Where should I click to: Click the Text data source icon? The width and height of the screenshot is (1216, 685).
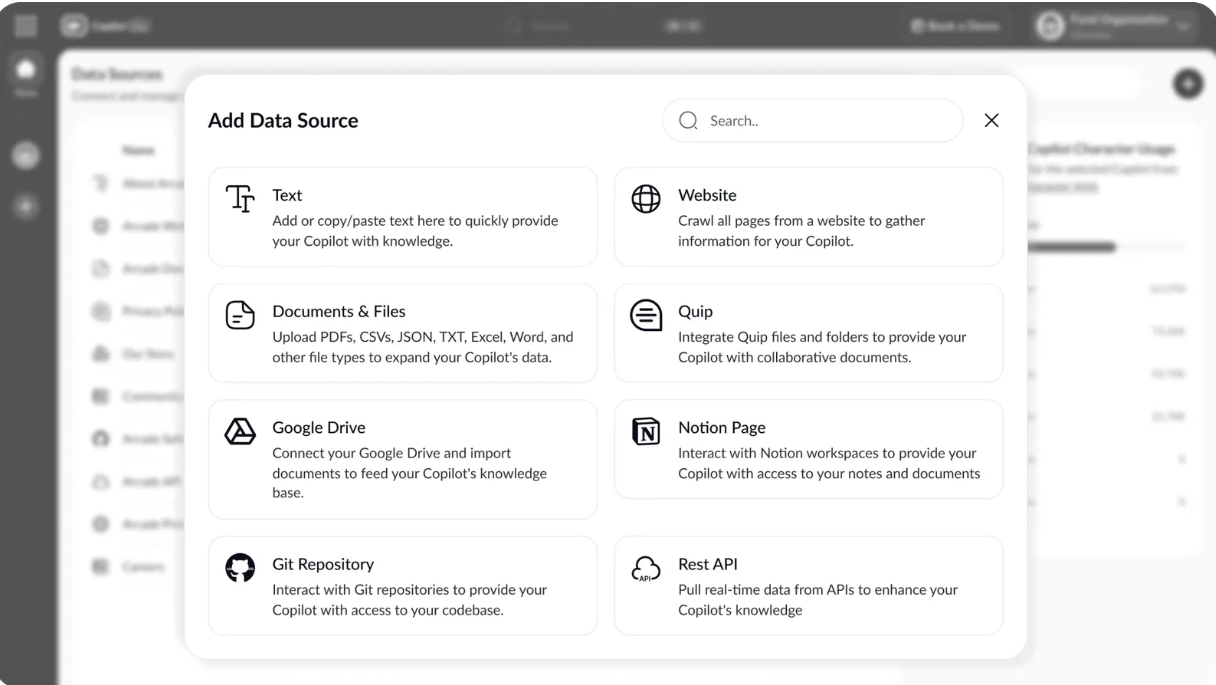pos(240,200)
